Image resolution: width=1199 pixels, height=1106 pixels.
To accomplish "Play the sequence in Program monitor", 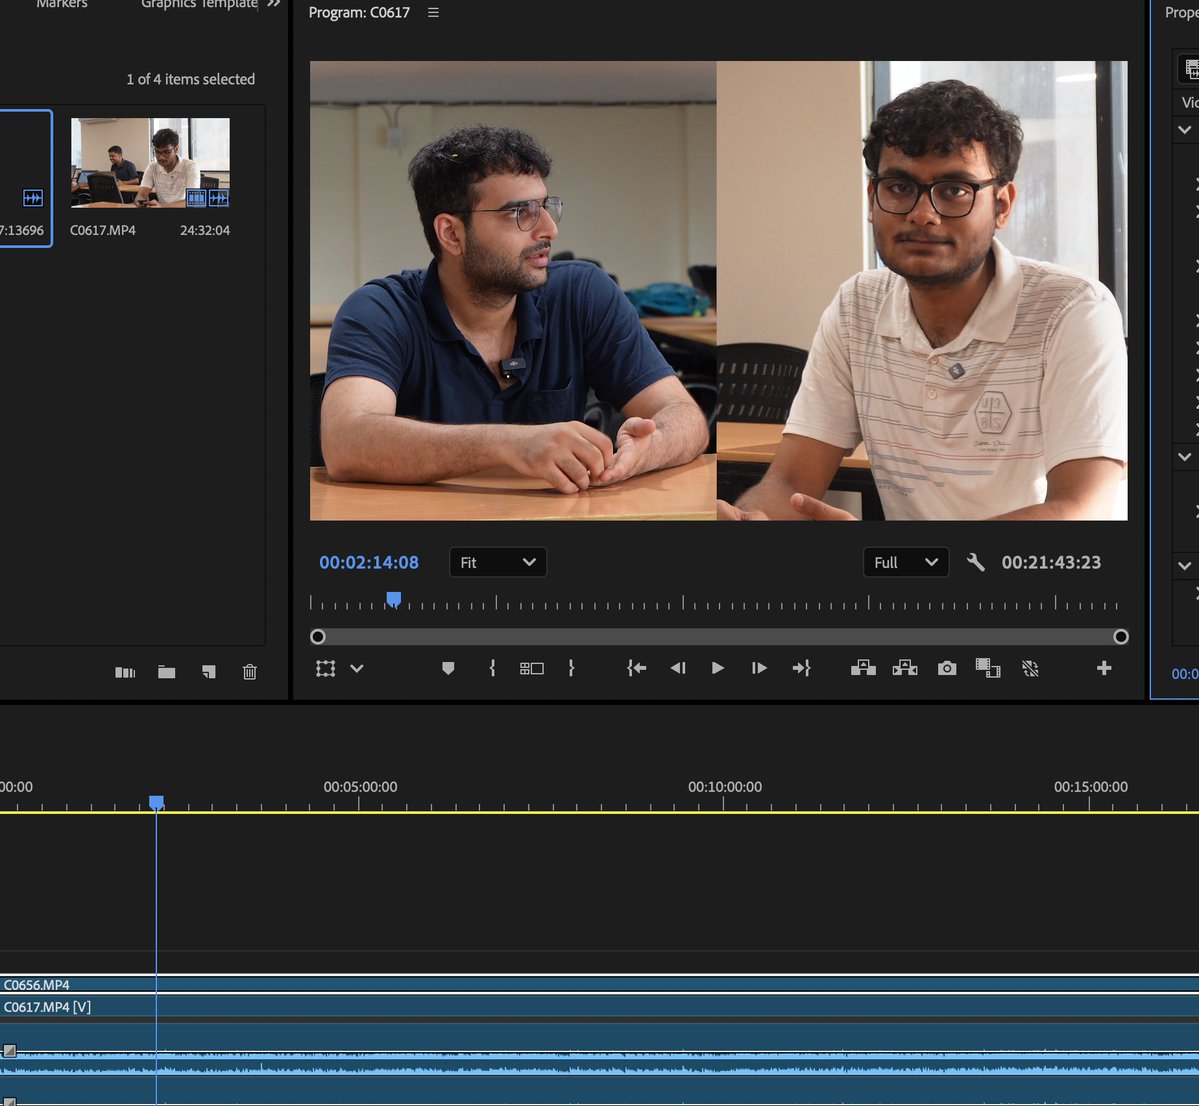I will coord(717,668).
